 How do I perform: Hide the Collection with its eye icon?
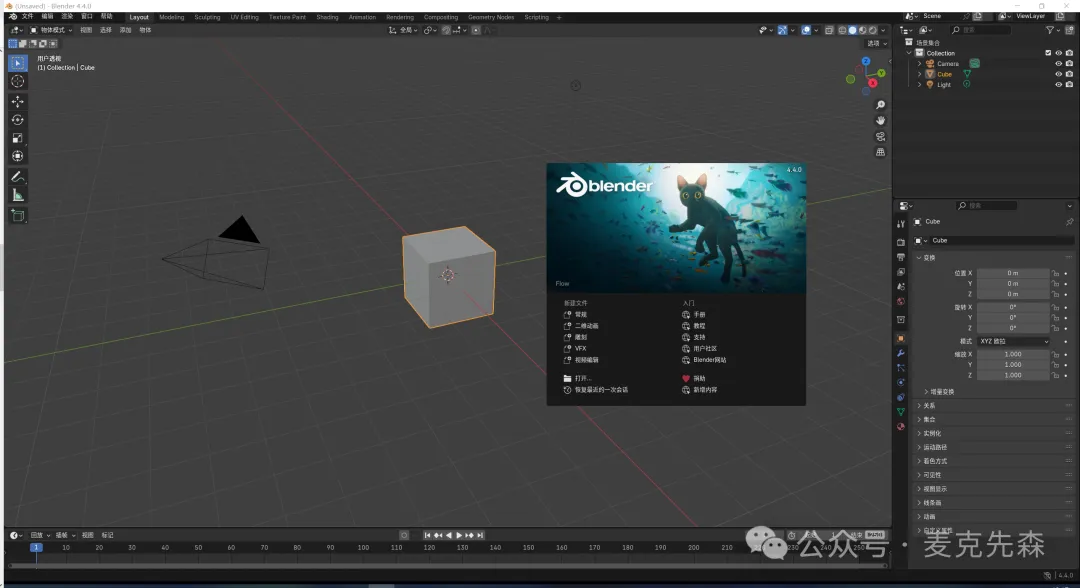tap(1059, 53)
